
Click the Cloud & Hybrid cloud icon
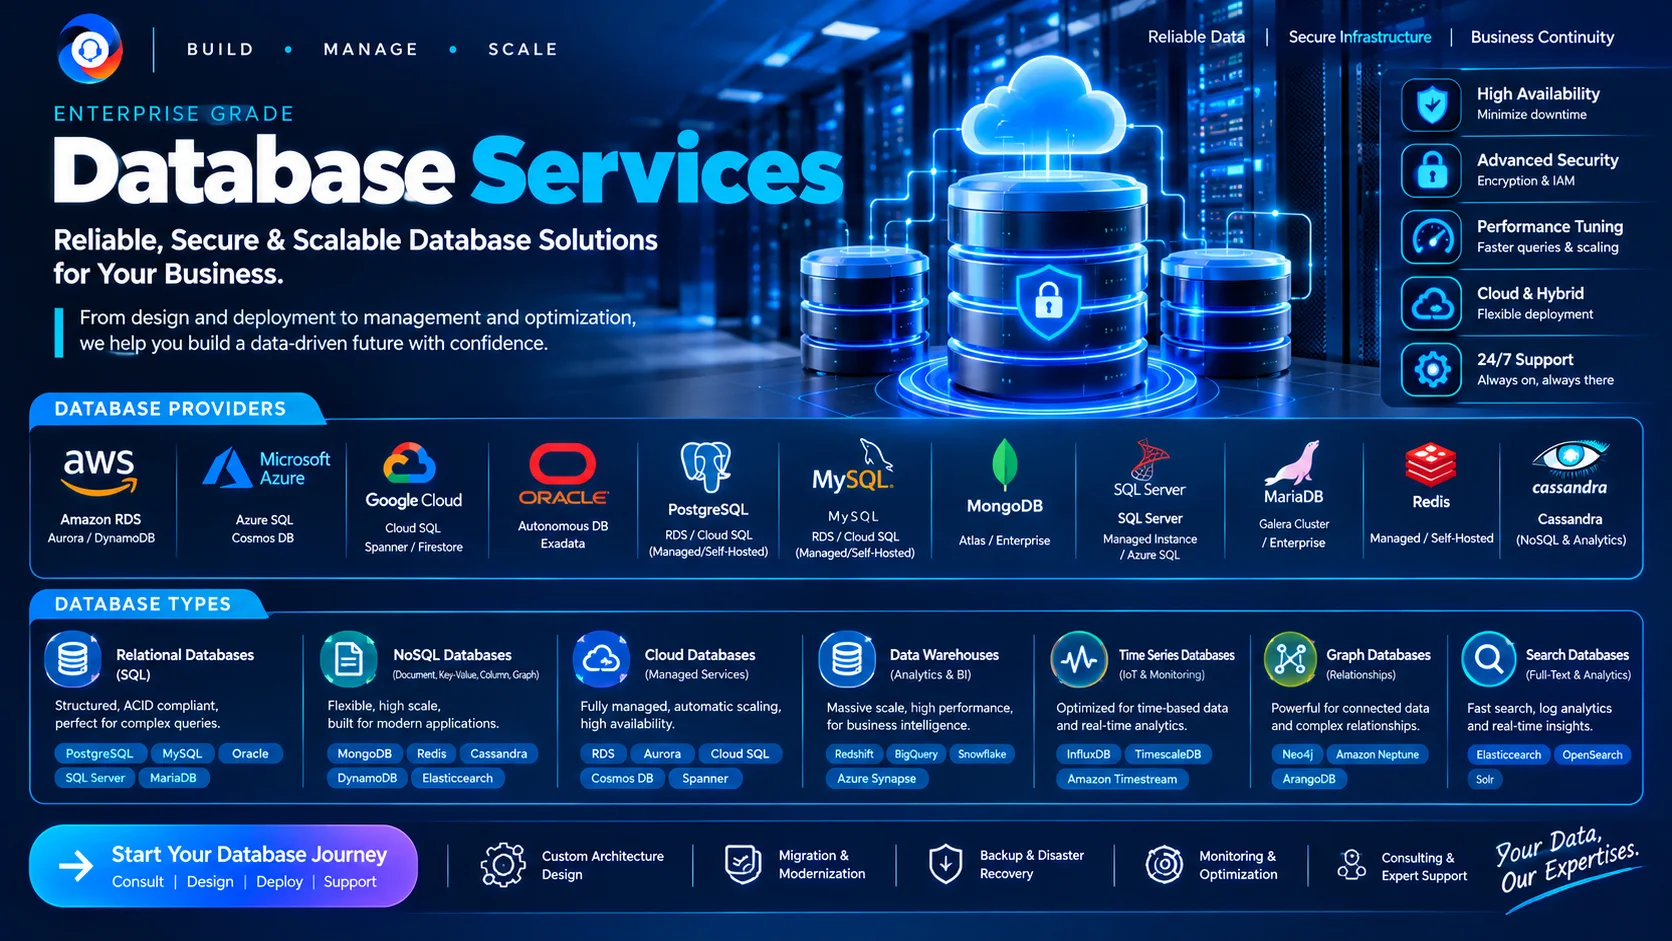click(1432, 304)
